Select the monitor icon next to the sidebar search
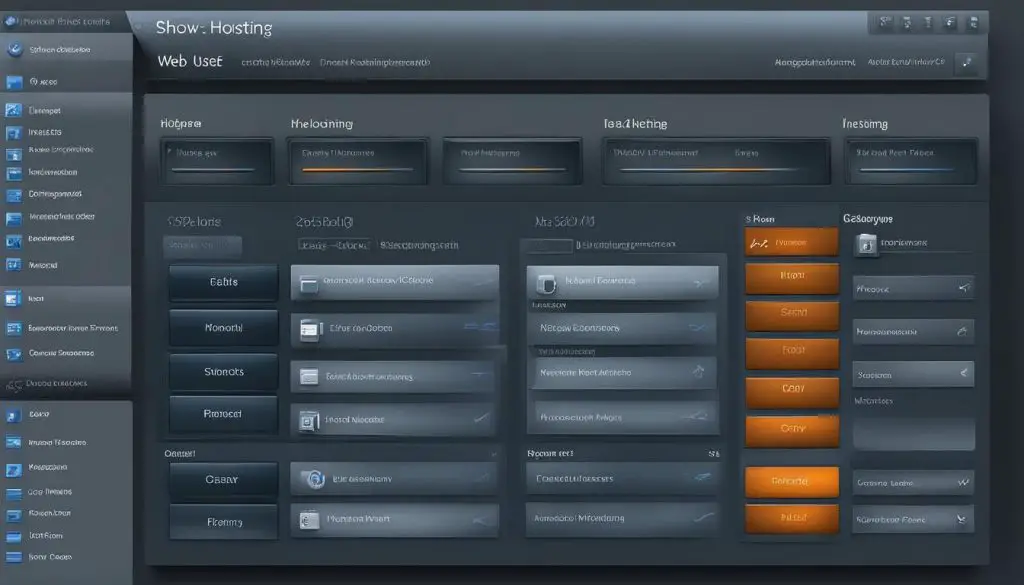 [15, 82]
